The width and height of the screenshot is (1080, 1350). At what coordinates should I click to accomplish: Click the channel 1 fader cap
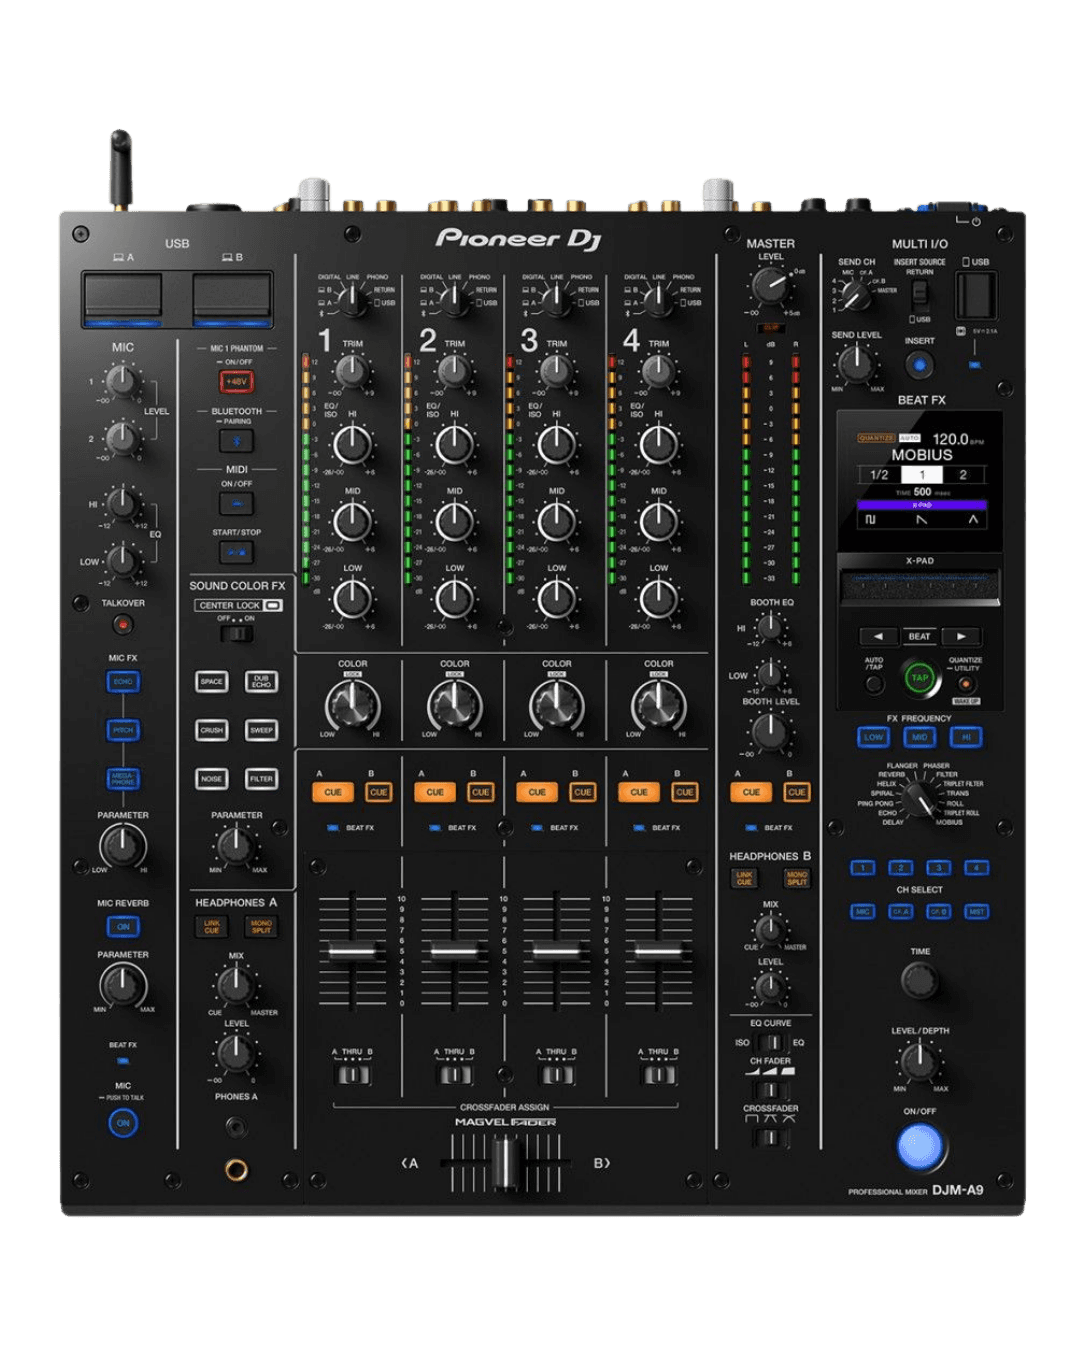click(x=352, y=950)
